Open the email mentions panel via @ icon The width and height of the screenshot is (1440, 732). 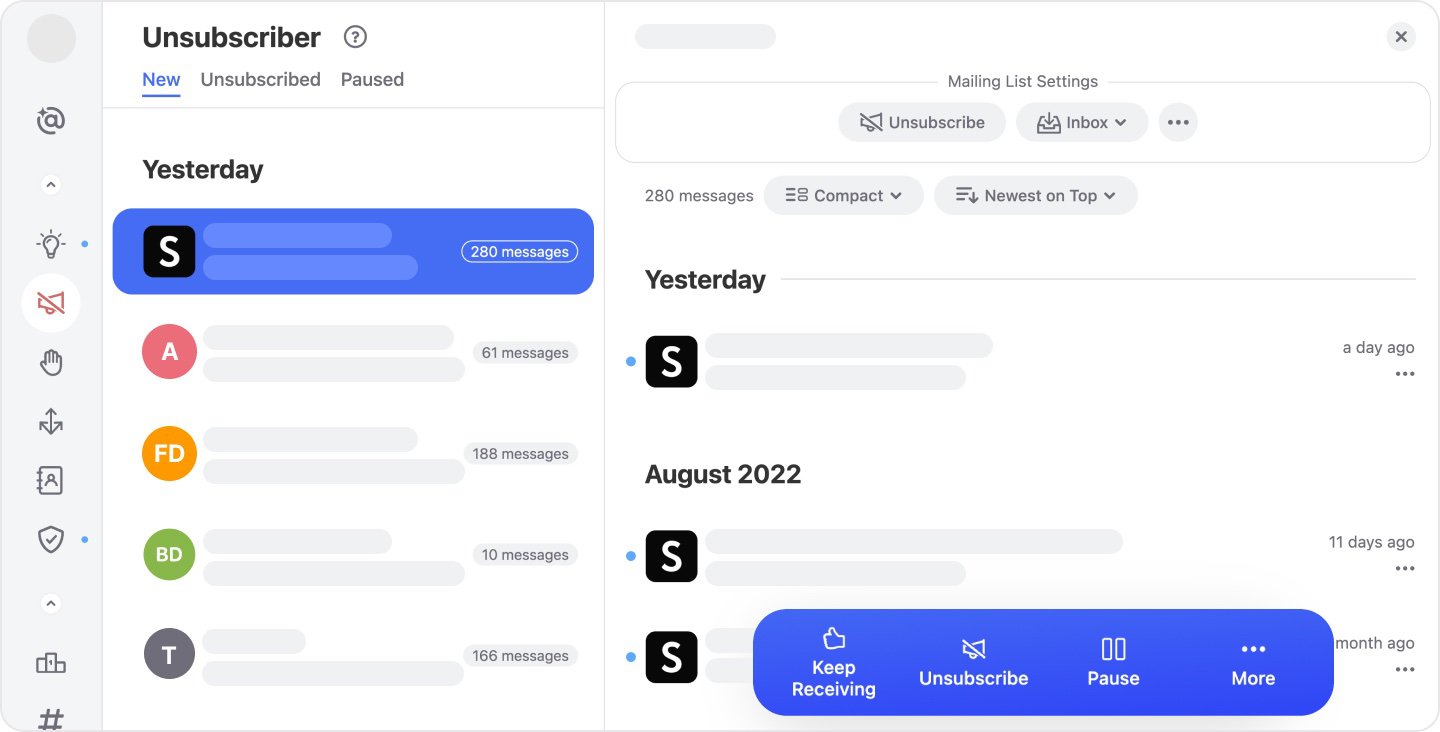click(50, 120)
